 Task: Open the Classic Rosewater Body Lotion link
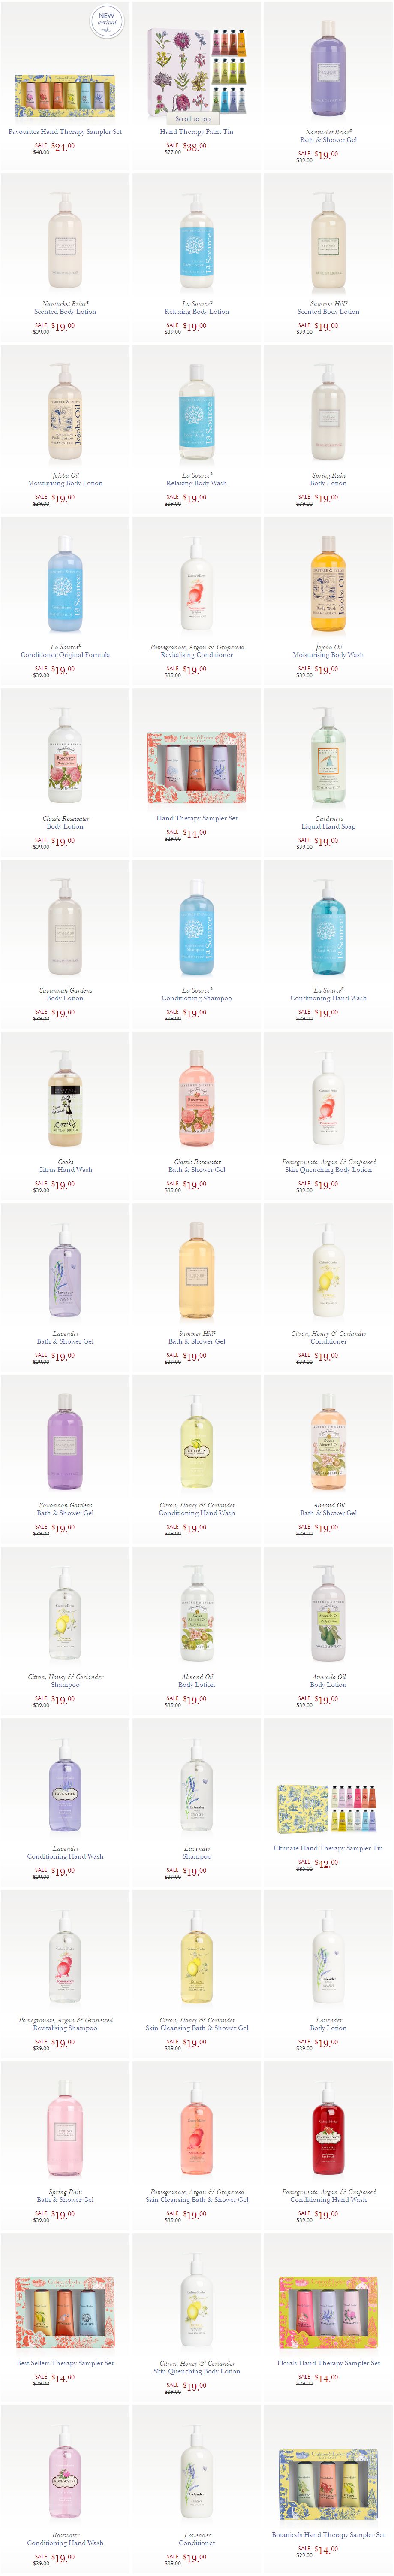coord(65,822)
